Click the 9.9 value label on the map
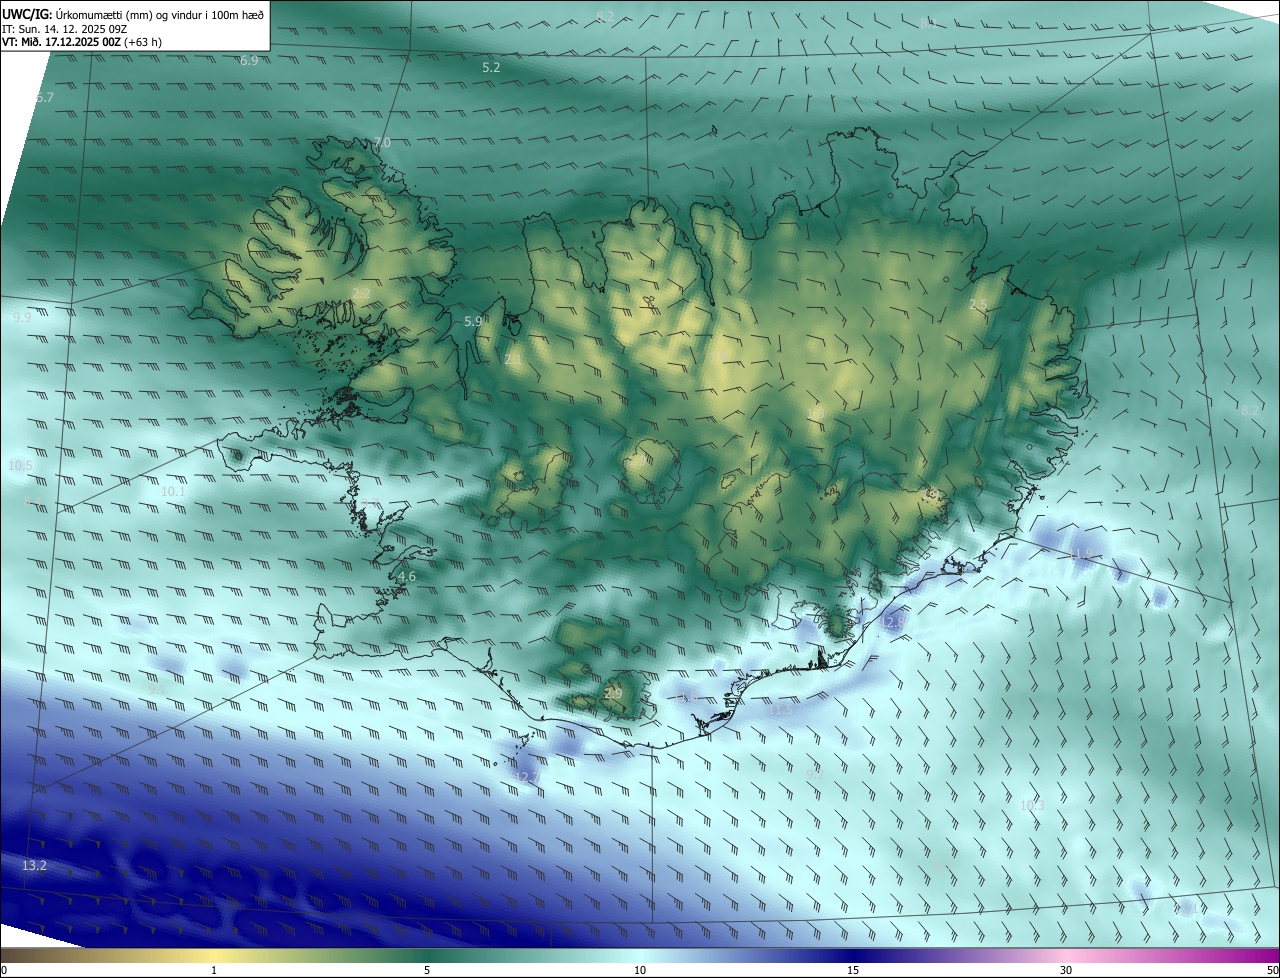The width and height of the screenshot is (1280, 978). (22, 317)
